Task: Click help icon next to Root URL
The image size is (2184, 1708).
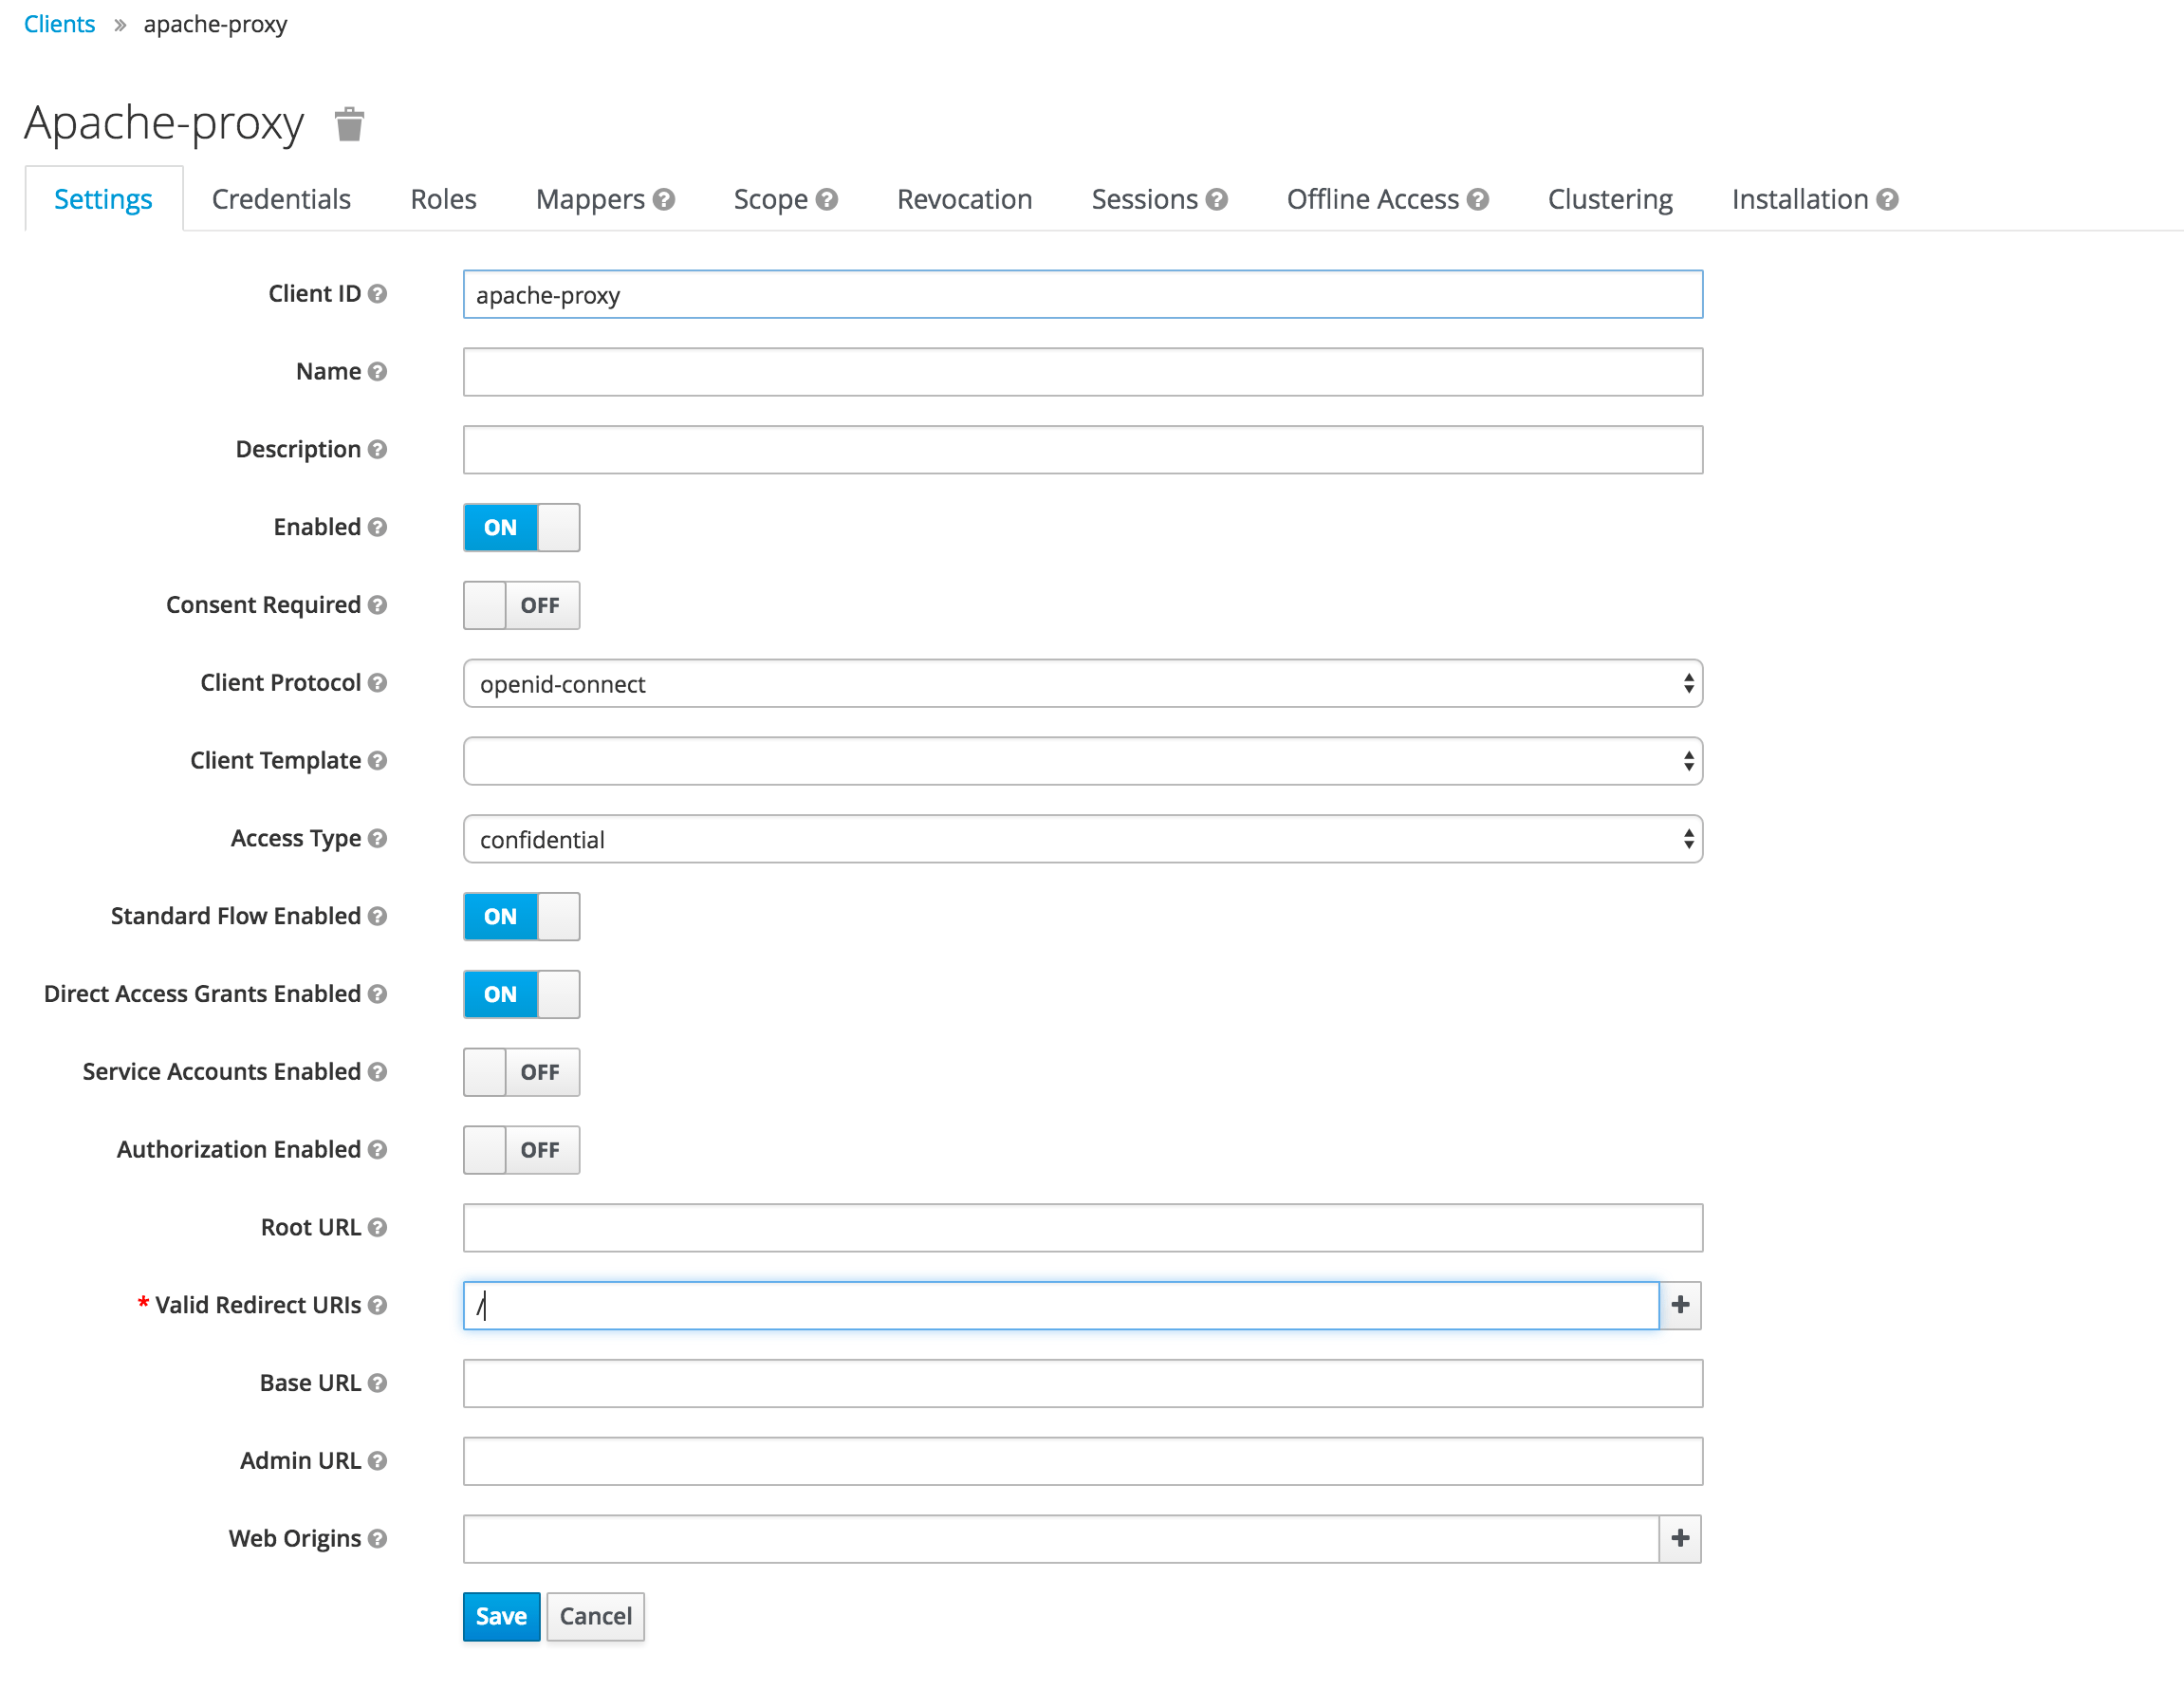Action: click(377, 1227)
